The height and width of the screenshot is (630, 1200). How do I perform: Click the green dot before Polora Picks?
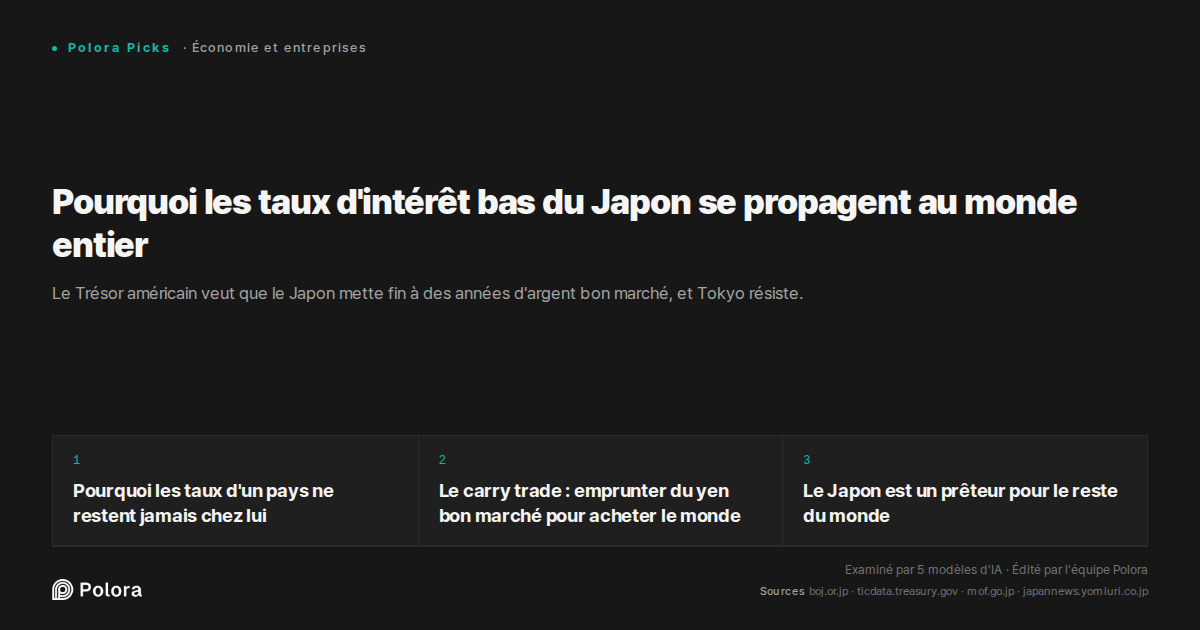55,48
